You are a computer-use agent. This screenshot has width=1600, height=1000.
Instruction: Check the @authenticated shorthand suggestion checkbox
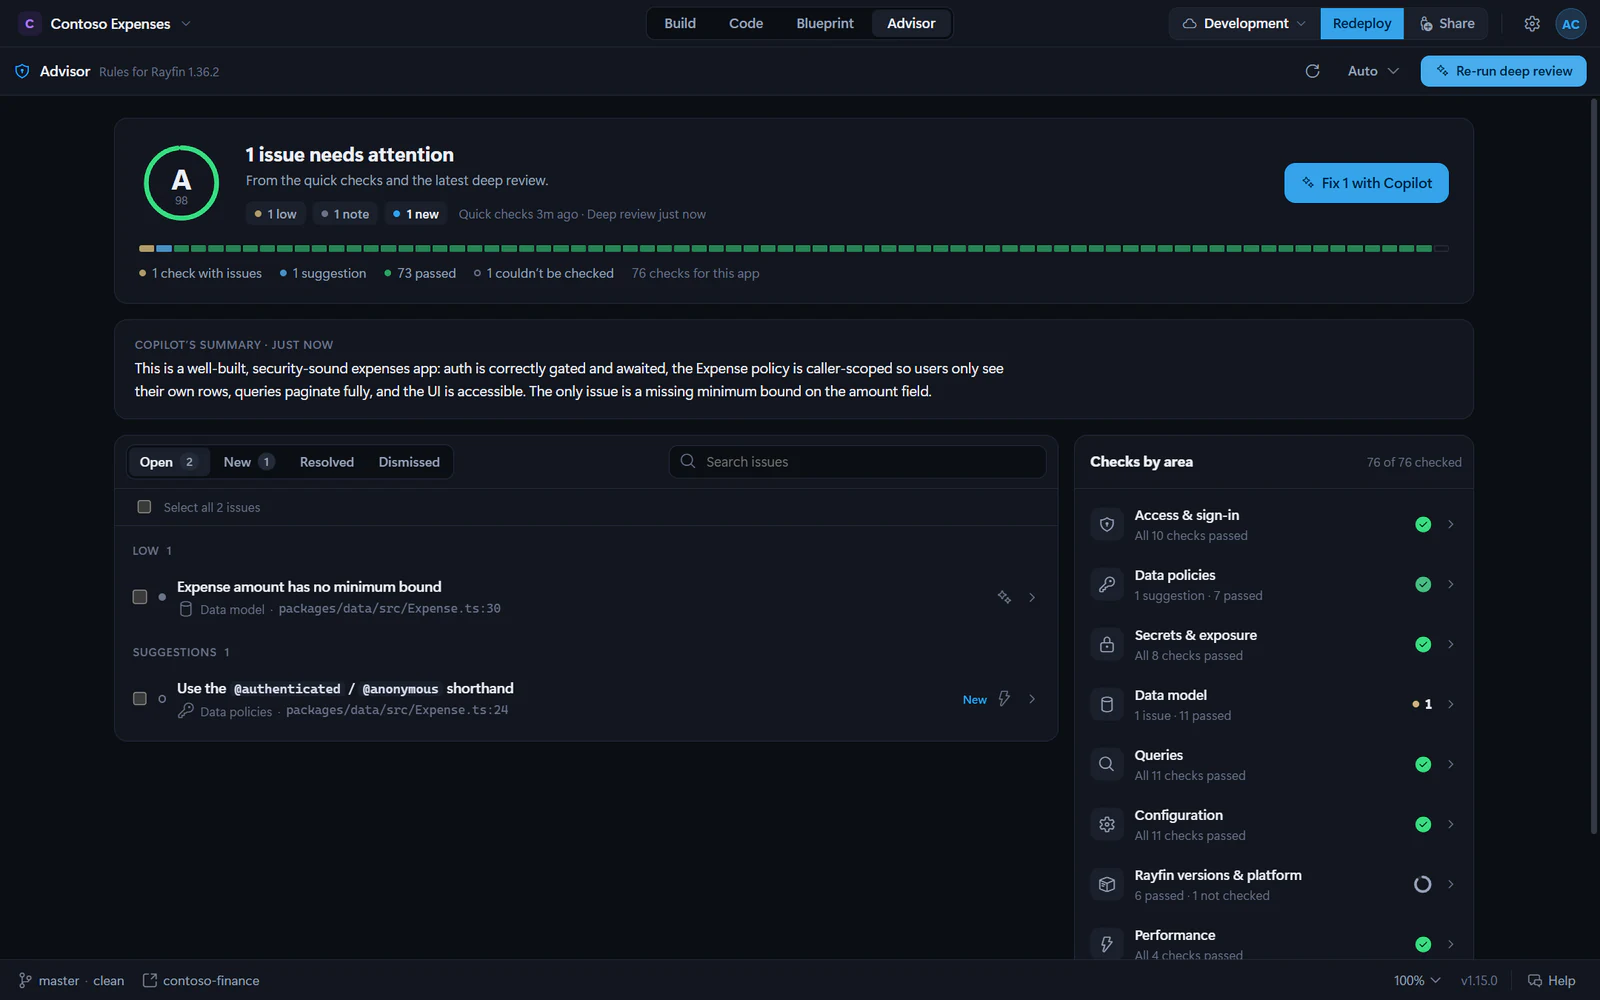tap(140, 699)
